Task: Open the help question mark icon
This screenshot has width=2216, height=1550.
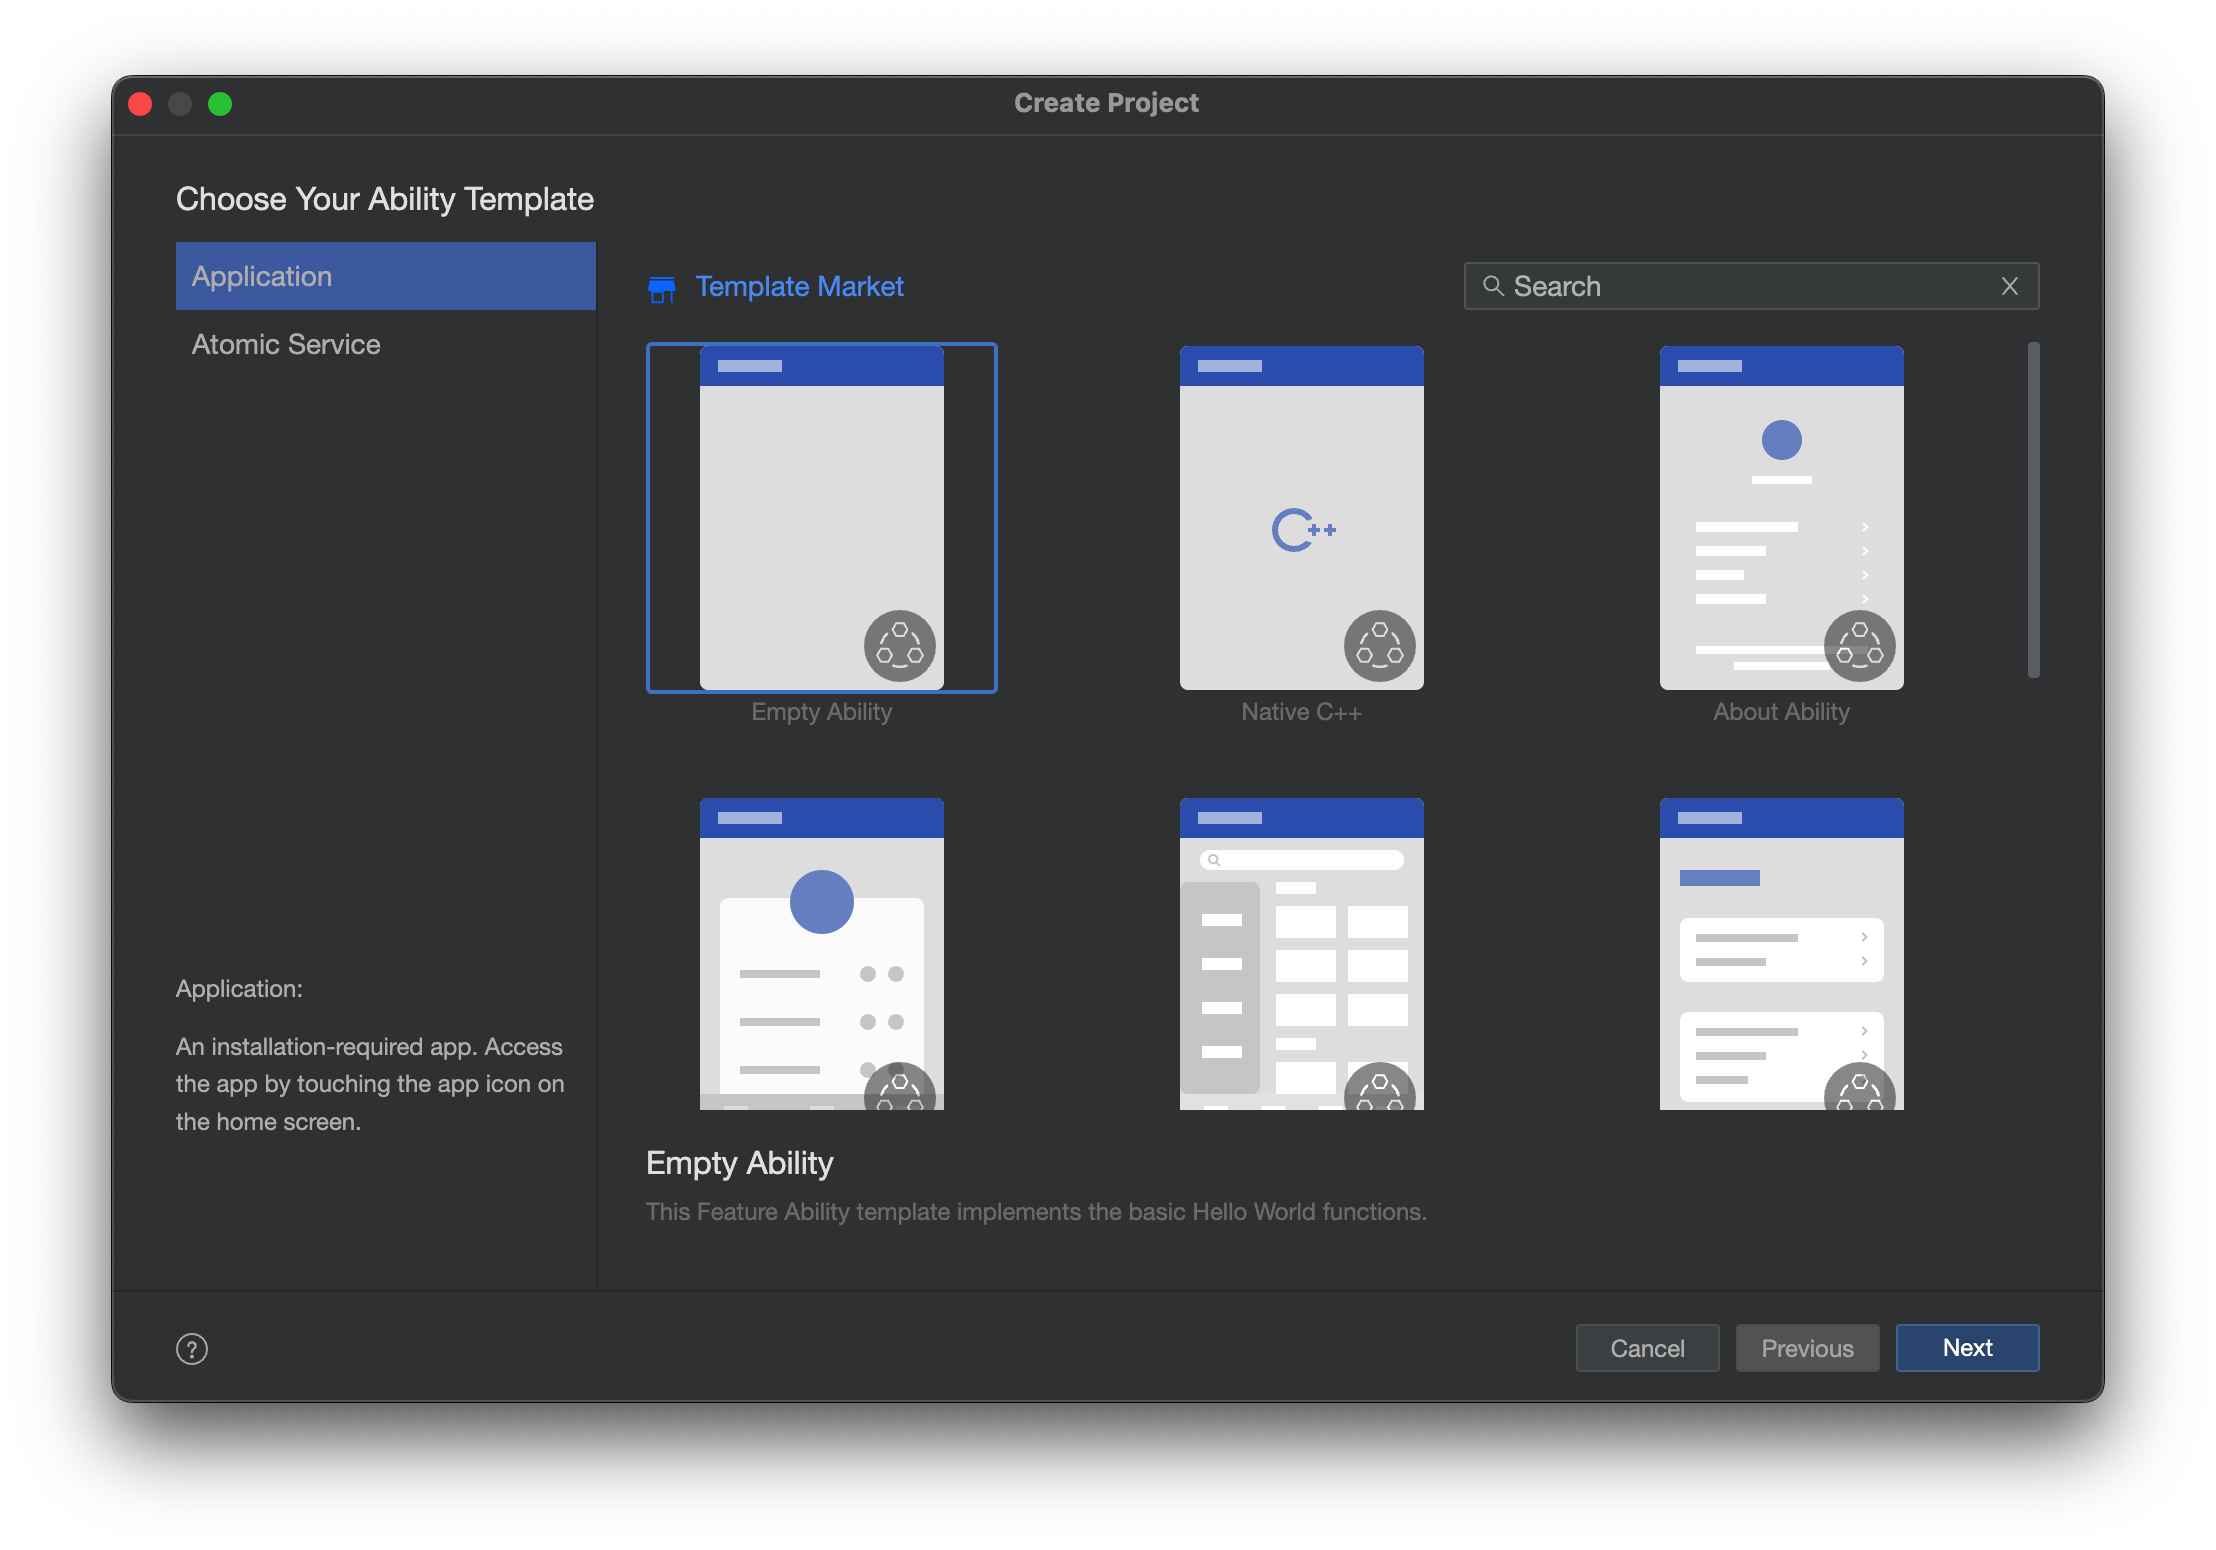Action: 192,1349
